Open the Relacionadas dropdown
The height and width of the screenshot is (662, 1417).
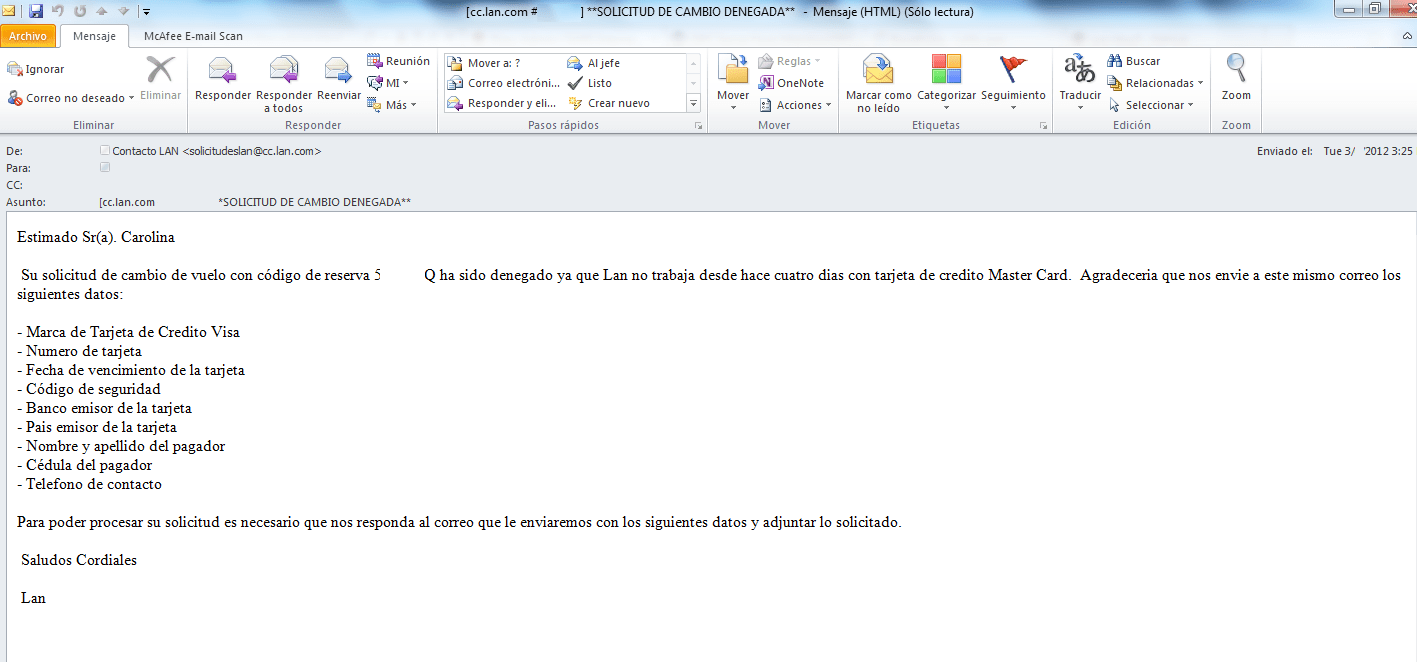pyautogui.click(x=1155, y=83)
